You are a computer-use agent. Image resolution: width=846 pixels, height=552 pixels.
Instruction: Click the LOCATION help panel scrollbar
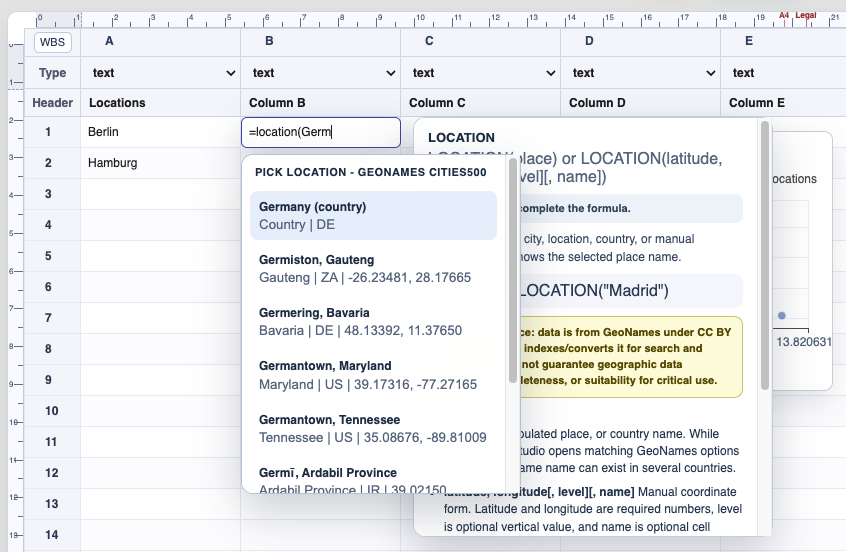(x=765, y=256)
